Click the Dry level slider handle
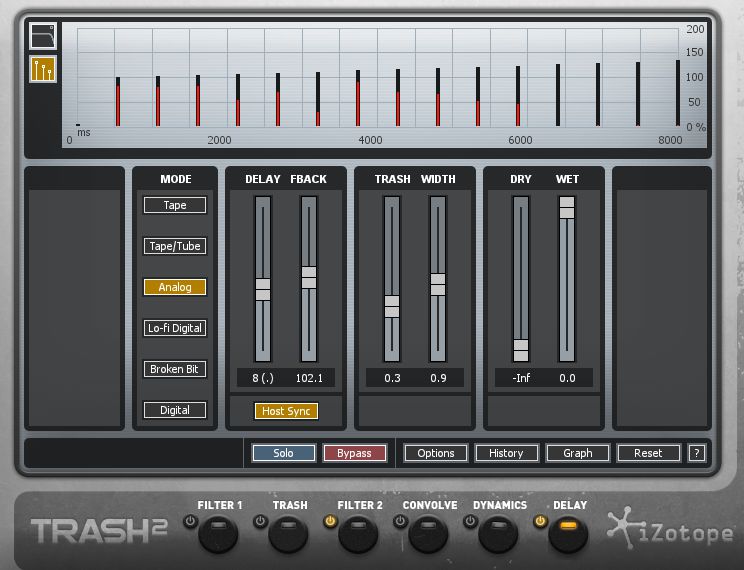 [x=521, y=351]
